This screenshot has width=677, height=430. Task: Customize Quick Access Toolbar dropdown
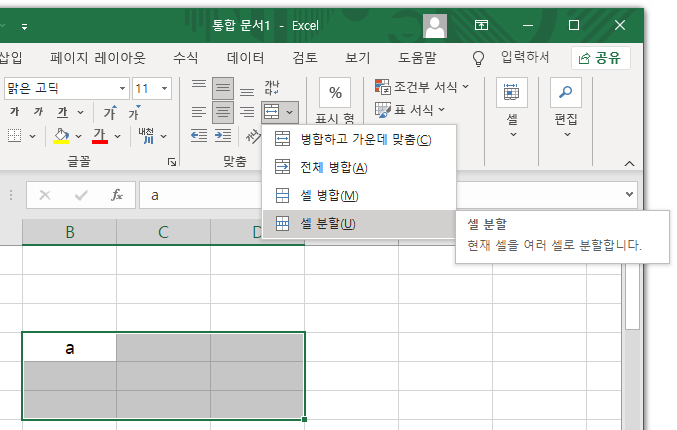25,27
